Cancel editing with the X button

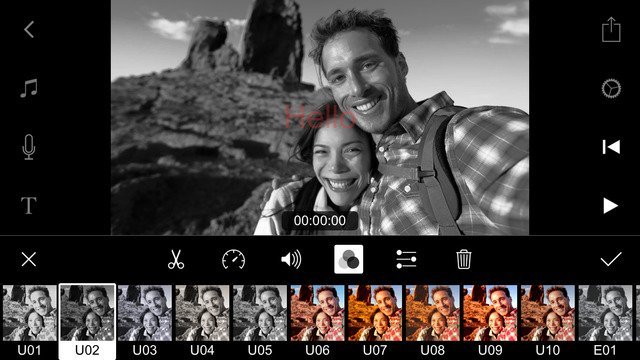point(29,259)
